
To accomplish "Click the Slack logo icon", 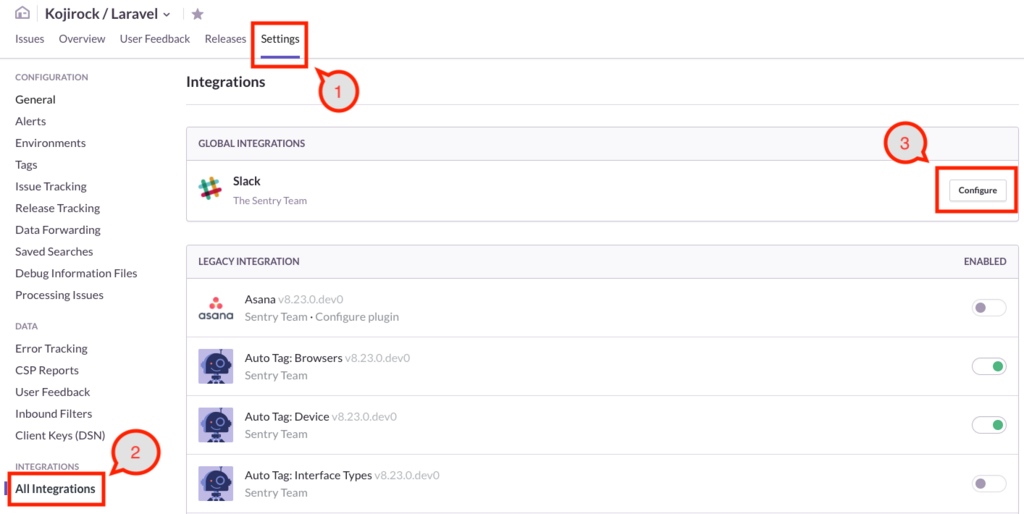I will pyautogui.click(x=210, y=188).
